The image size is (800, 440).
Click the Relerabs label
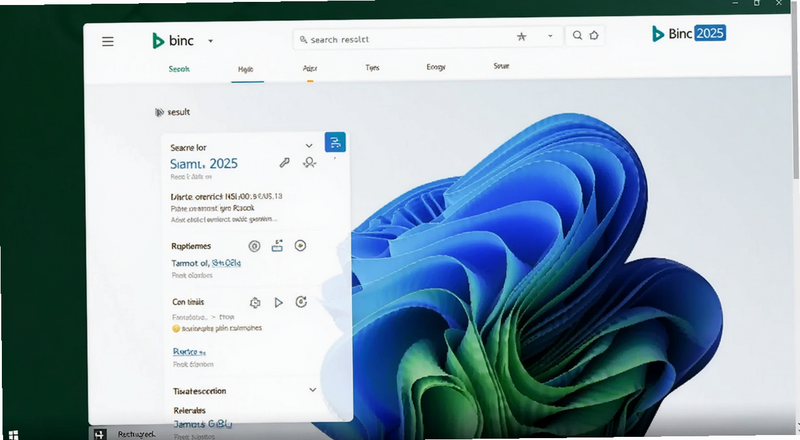(x=189, y=410)
